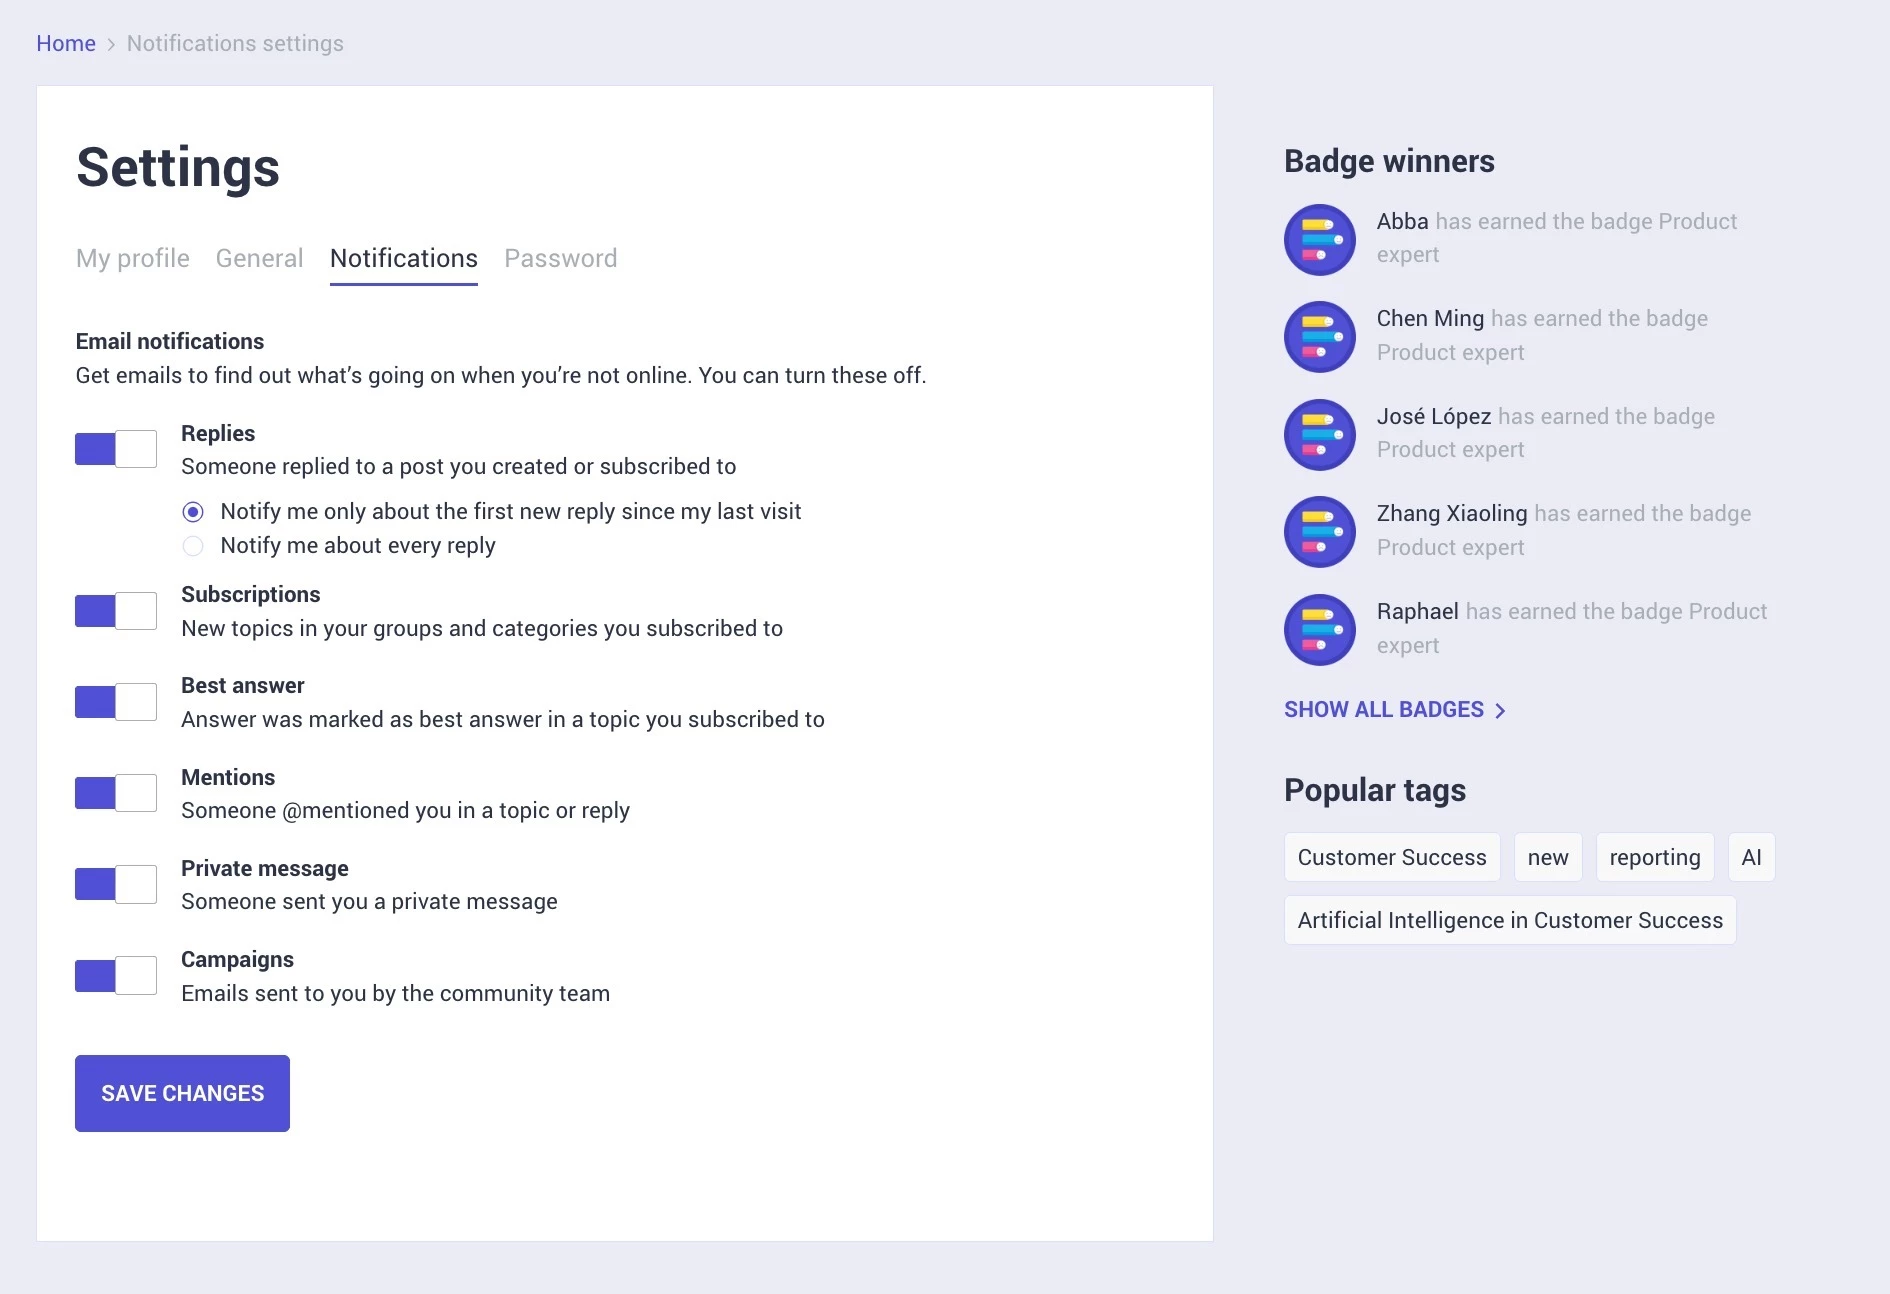Viewport: 1890px width, 1294px height.
Task: Click Abba's Product expert badge icon
Action: (x=1319, y=240)
